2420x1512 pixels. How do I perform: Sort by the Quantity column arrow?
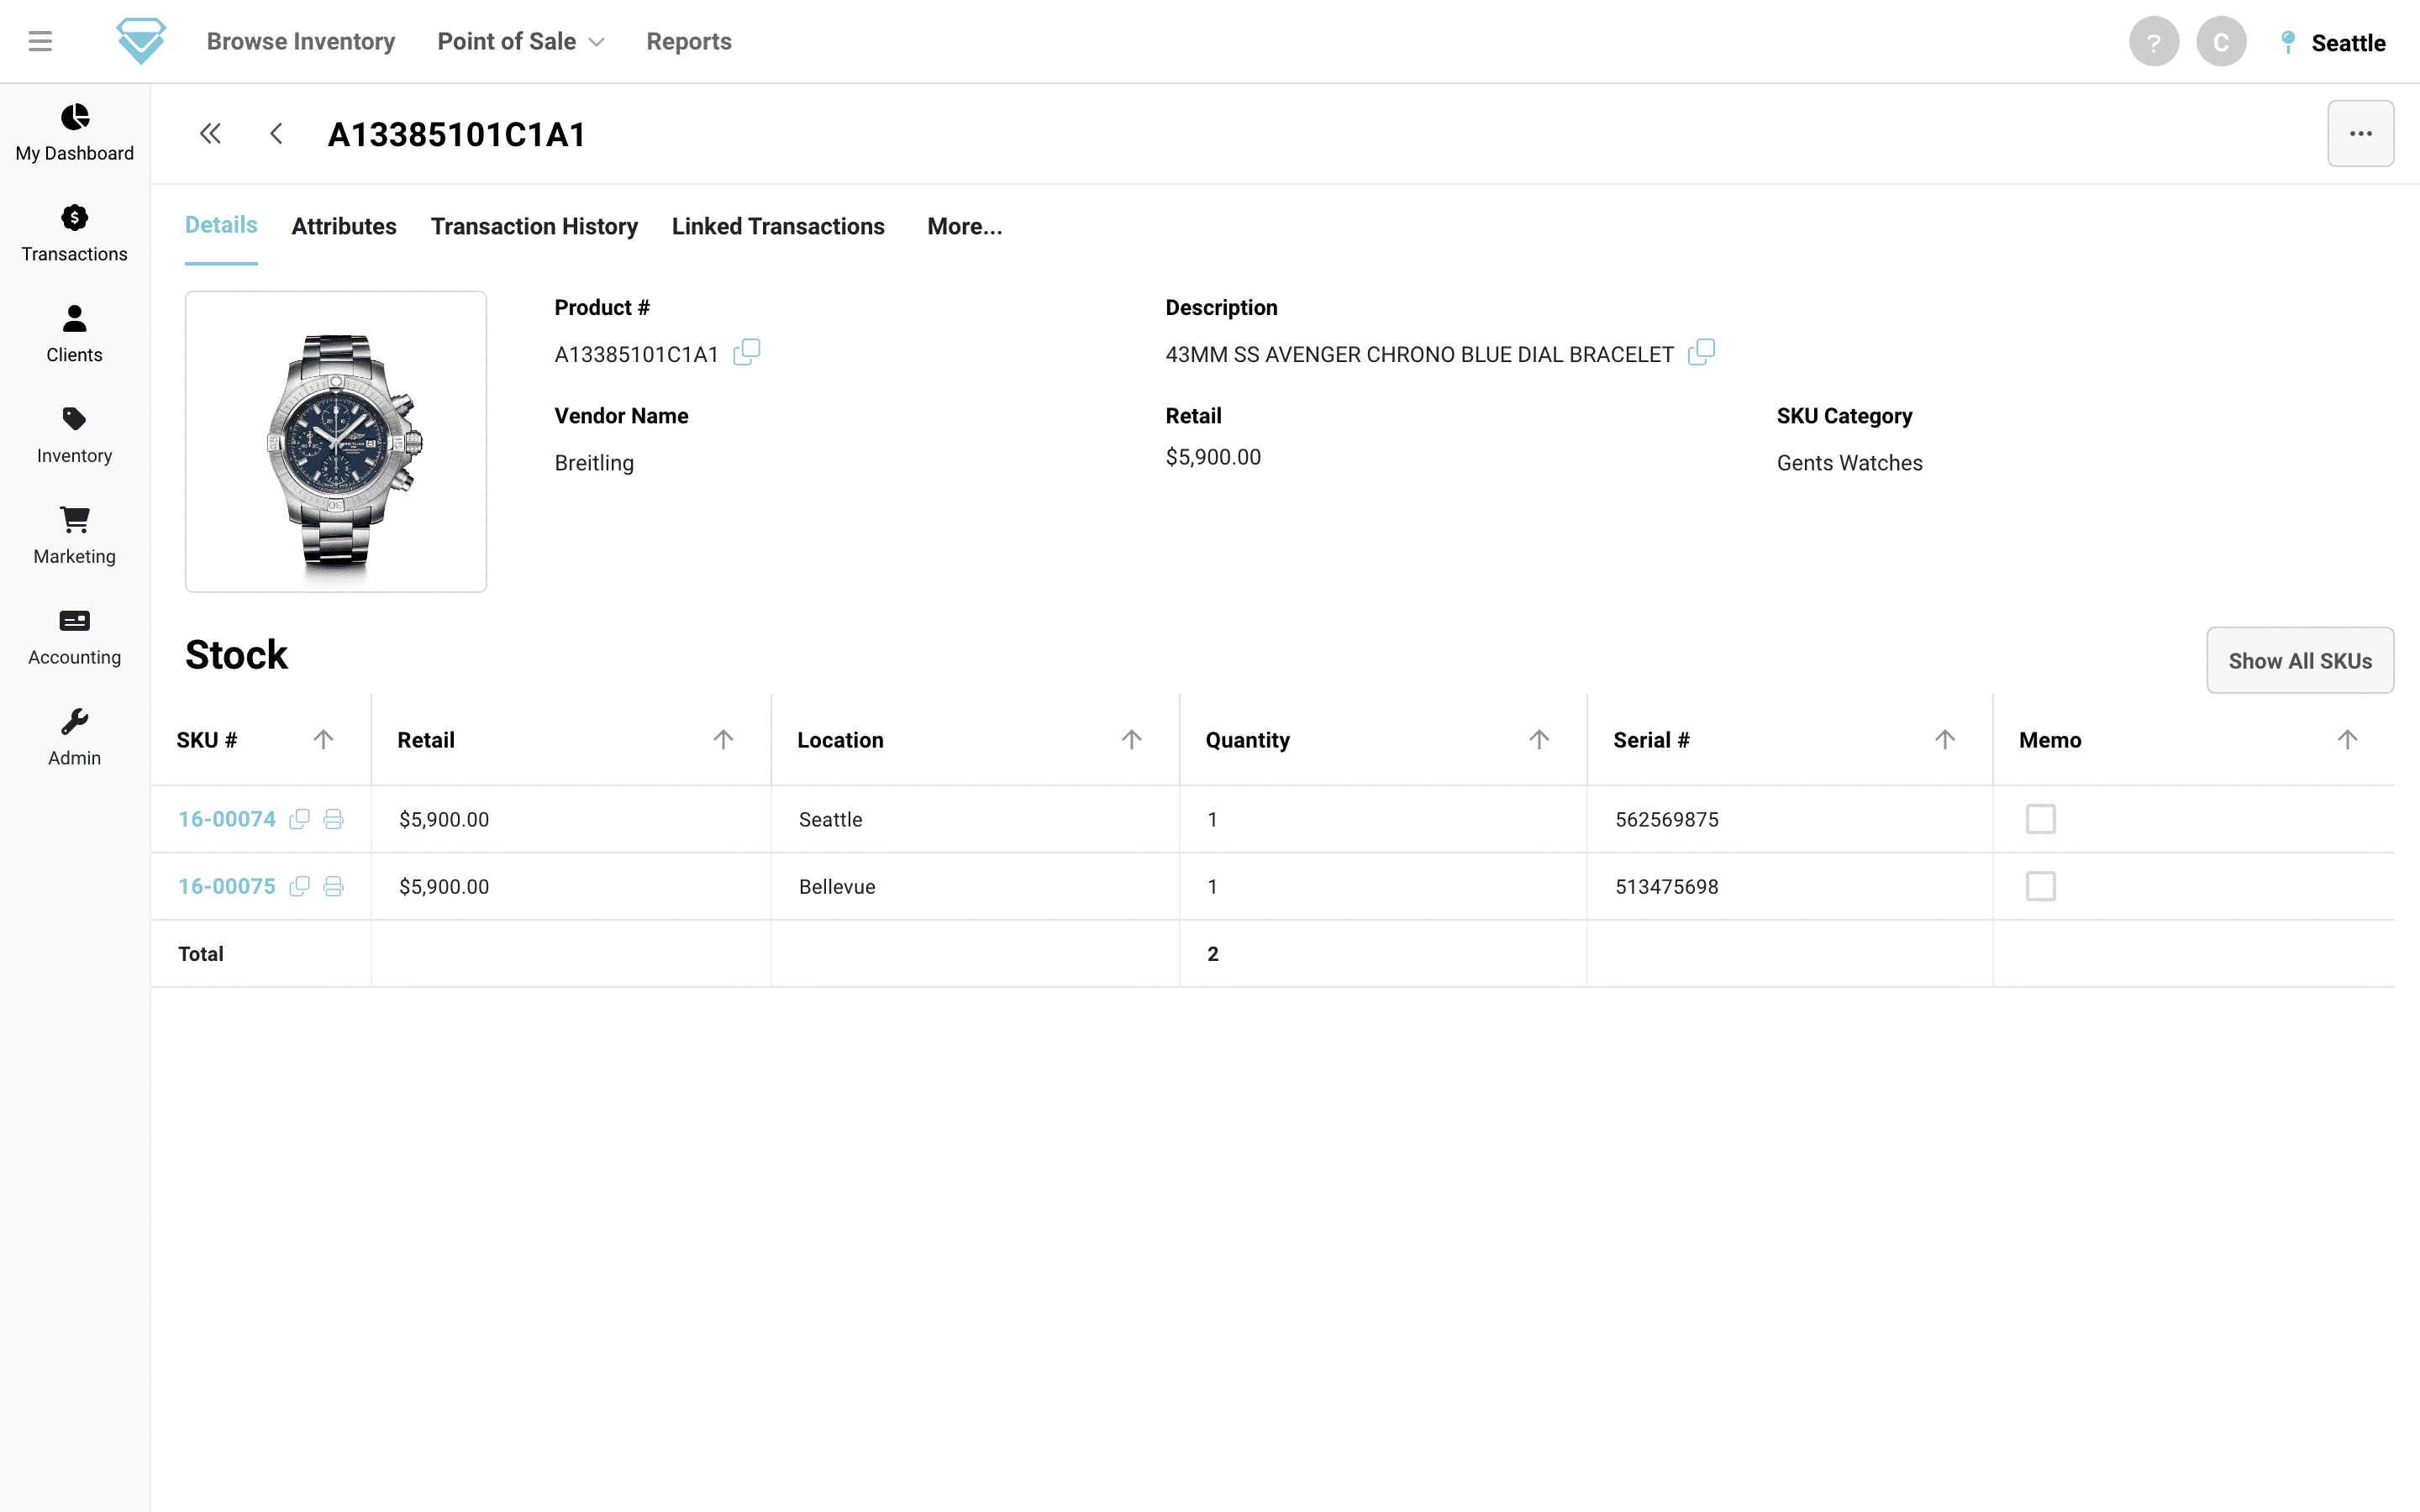1538,740
